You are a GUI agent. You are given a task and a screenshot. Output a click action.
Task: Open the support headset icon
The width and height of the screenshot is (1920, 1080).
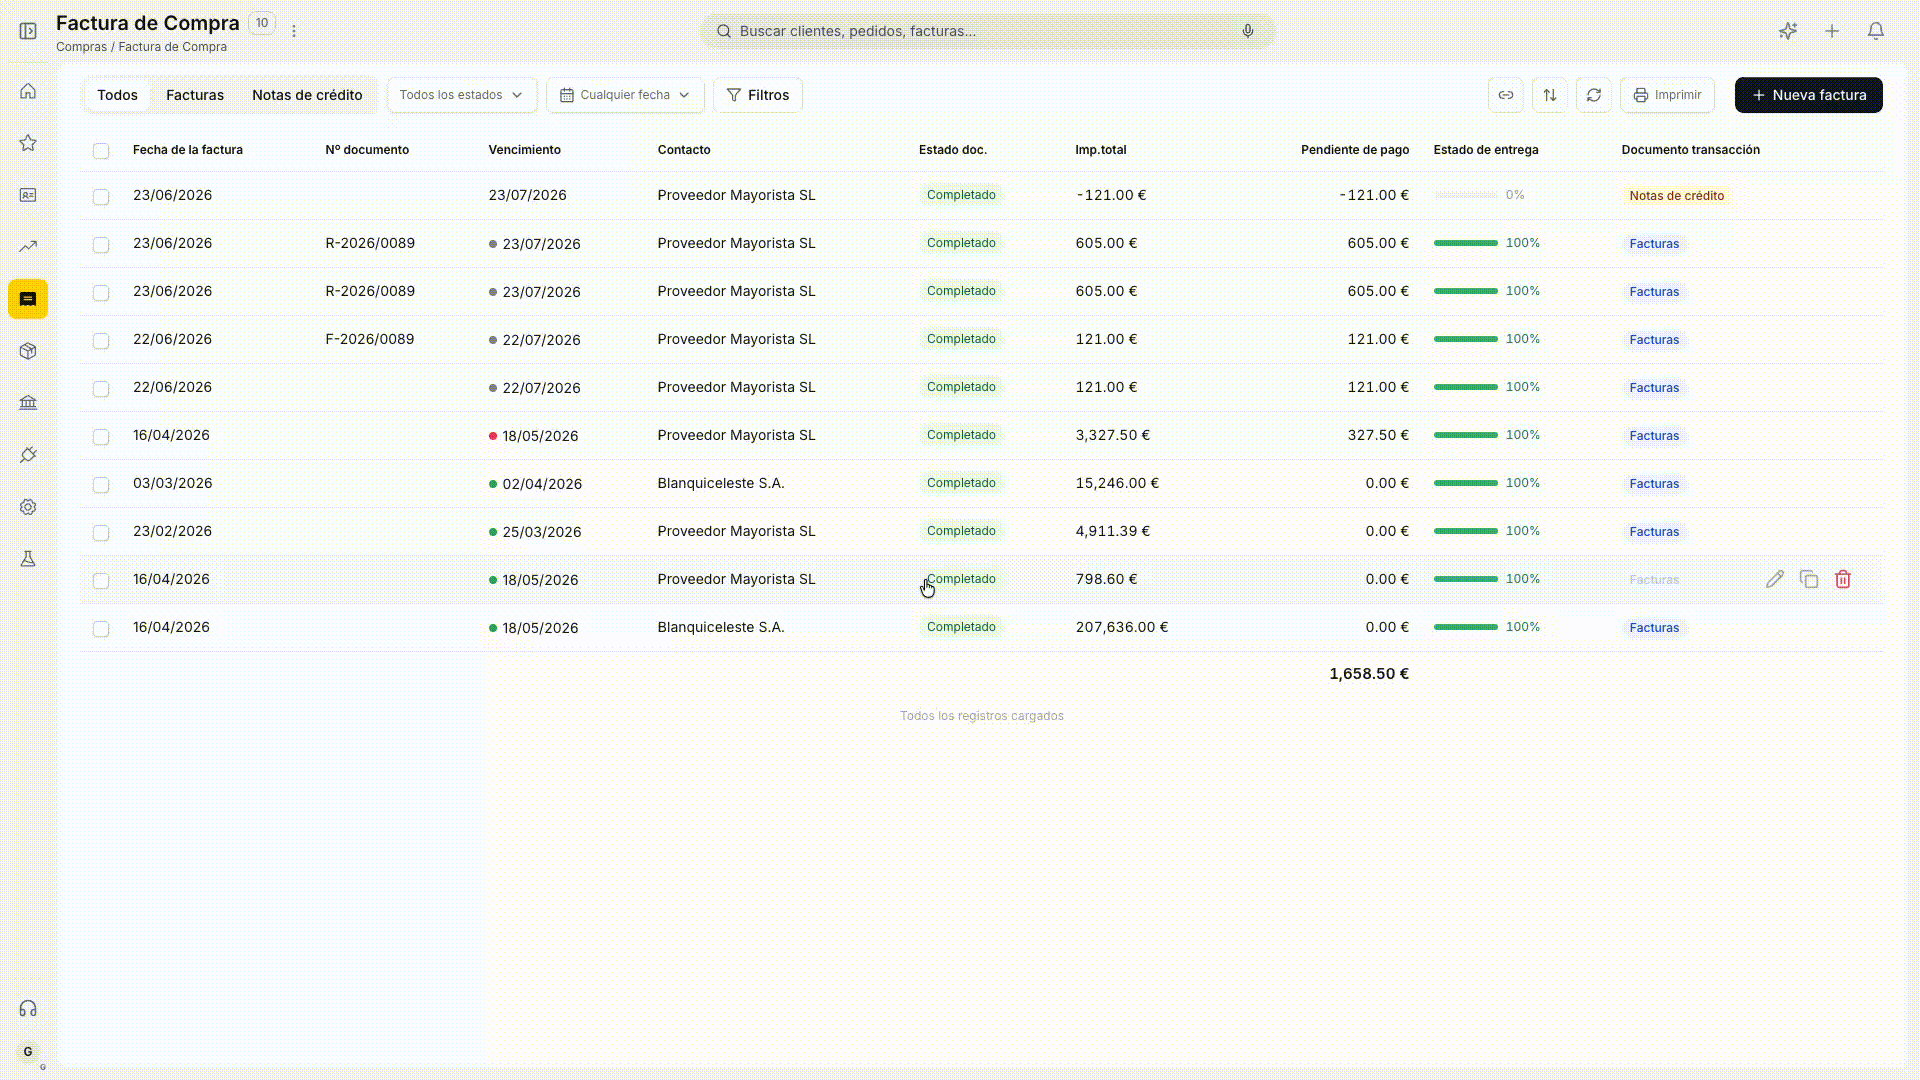coord(28,1008)
